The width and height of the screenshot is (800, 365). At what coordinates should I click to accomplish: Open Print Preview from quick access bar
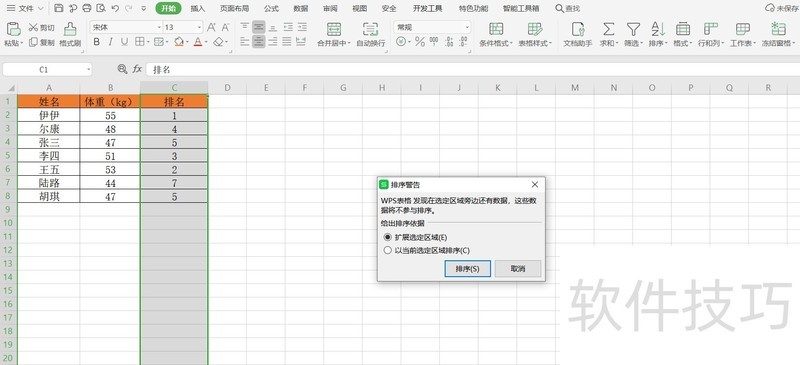point(101,8)
